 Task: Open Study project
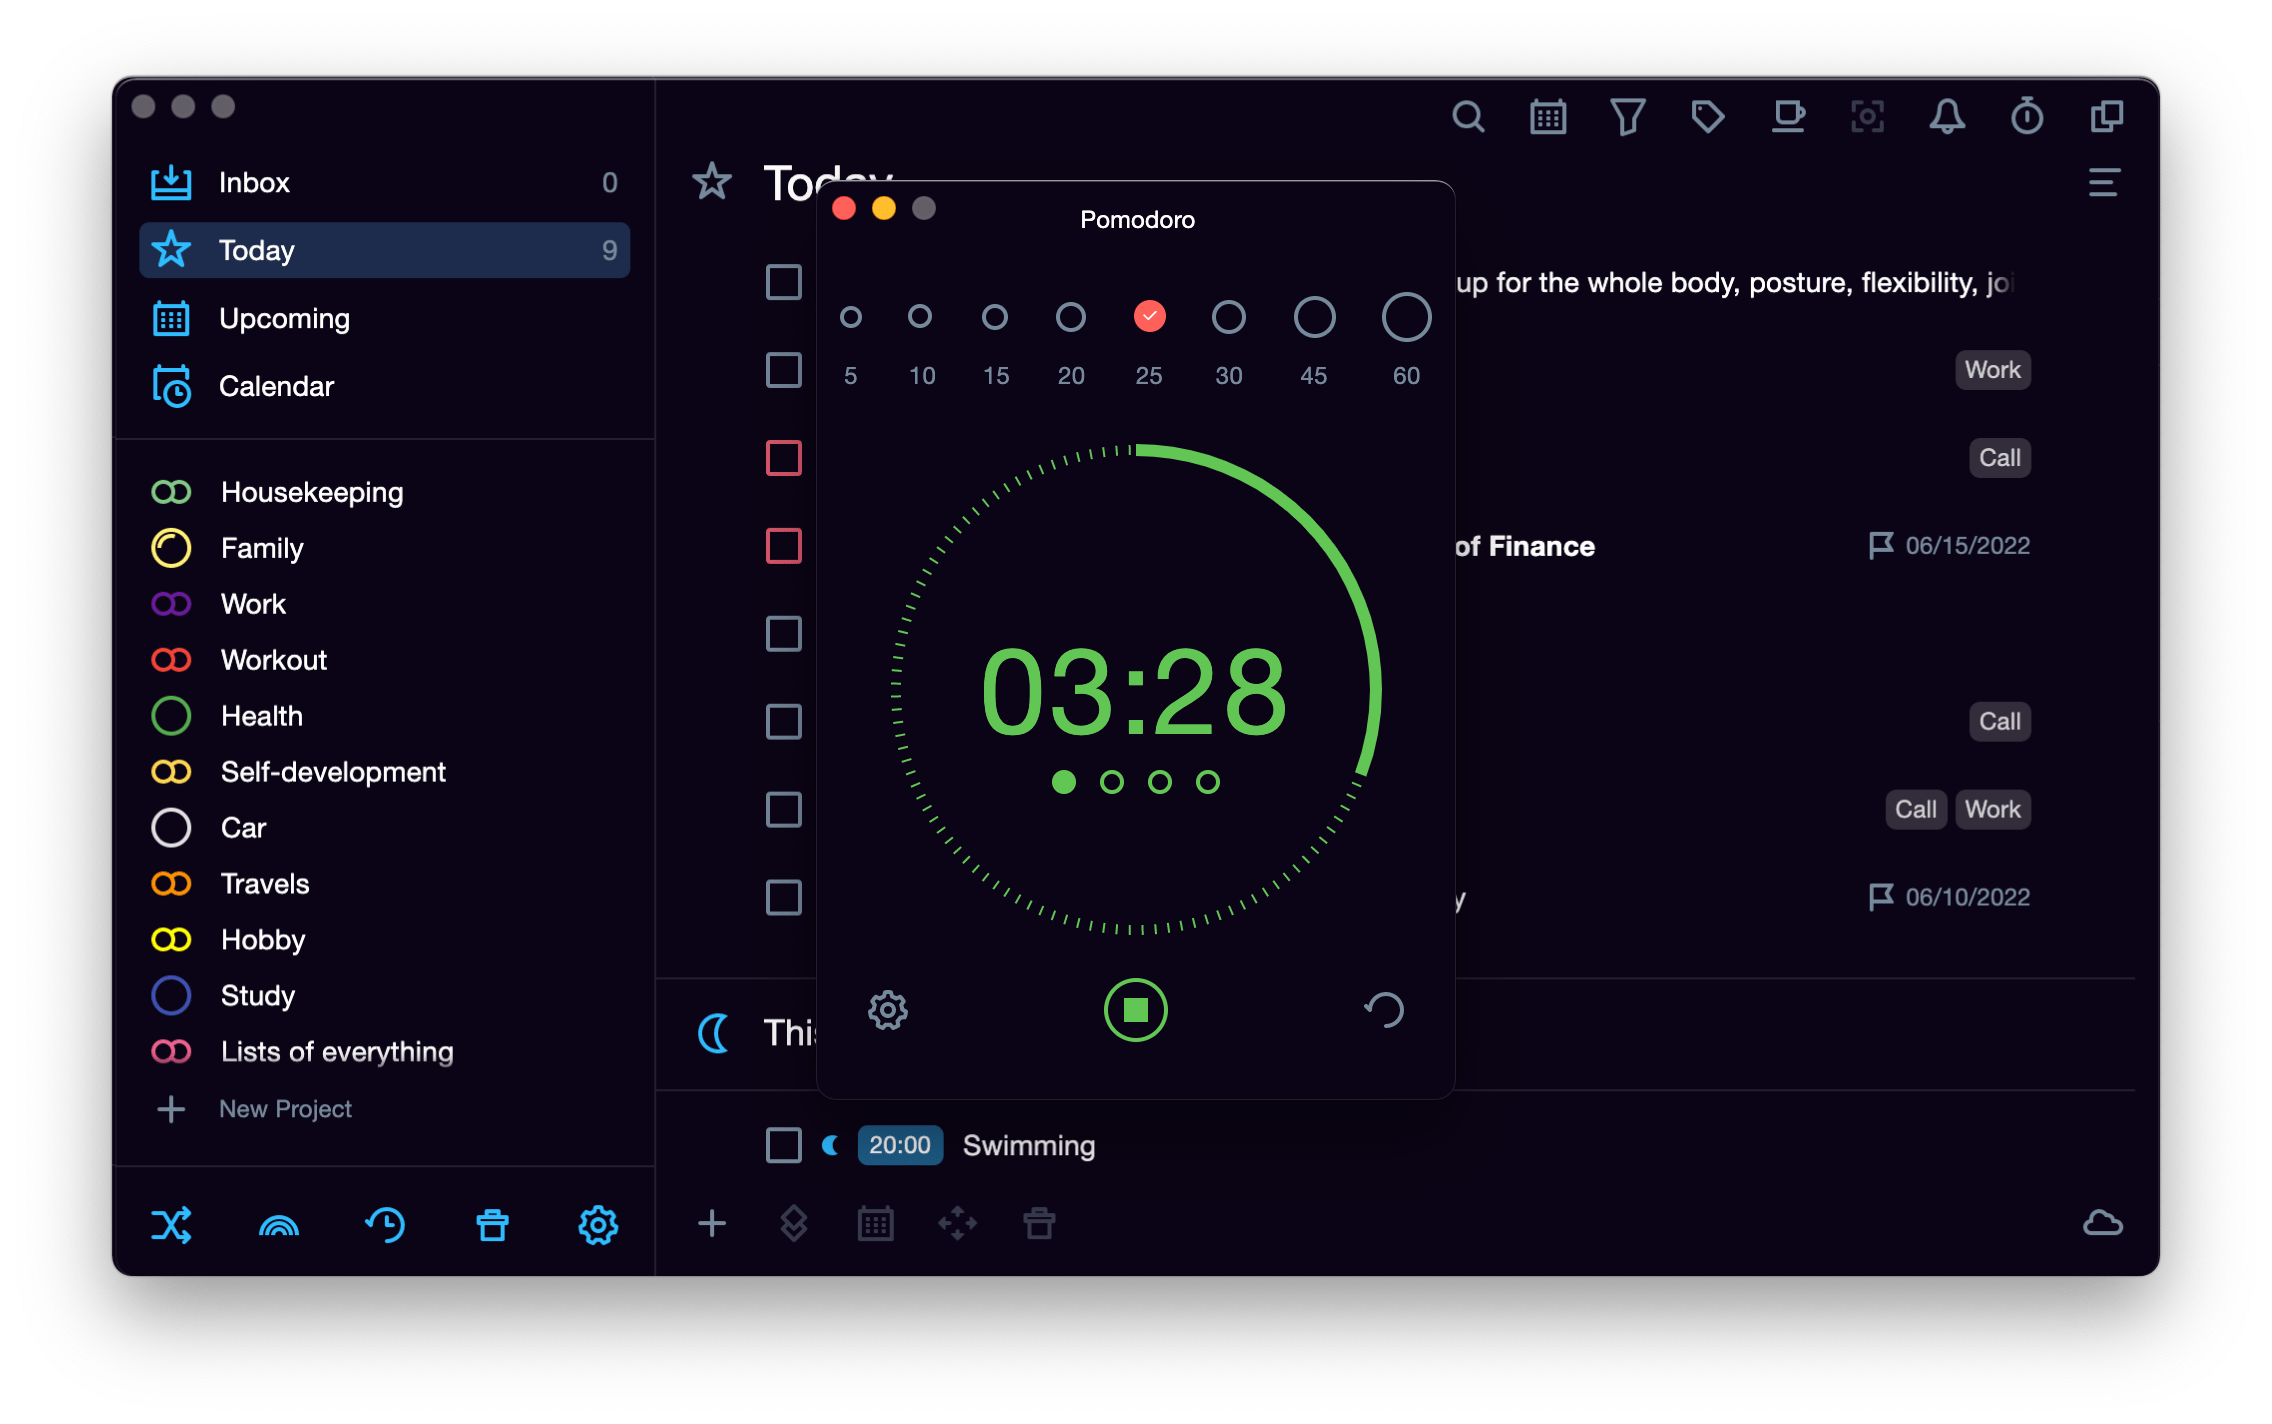pyautogui.click(x=385, y=996)
